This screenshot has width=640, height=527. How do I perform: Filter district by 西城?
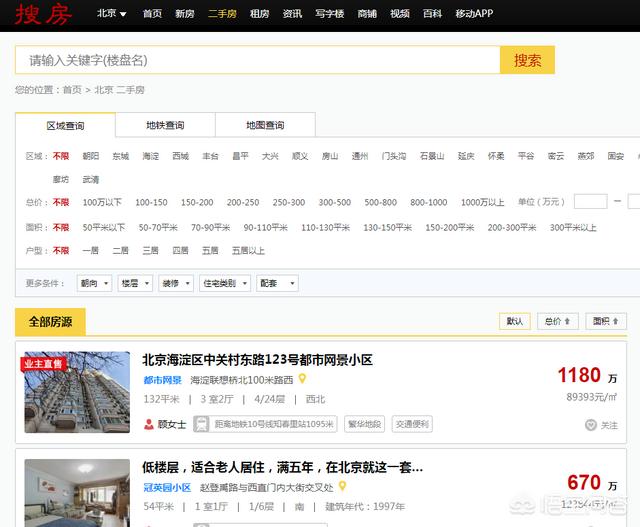(x=180, y=156)
